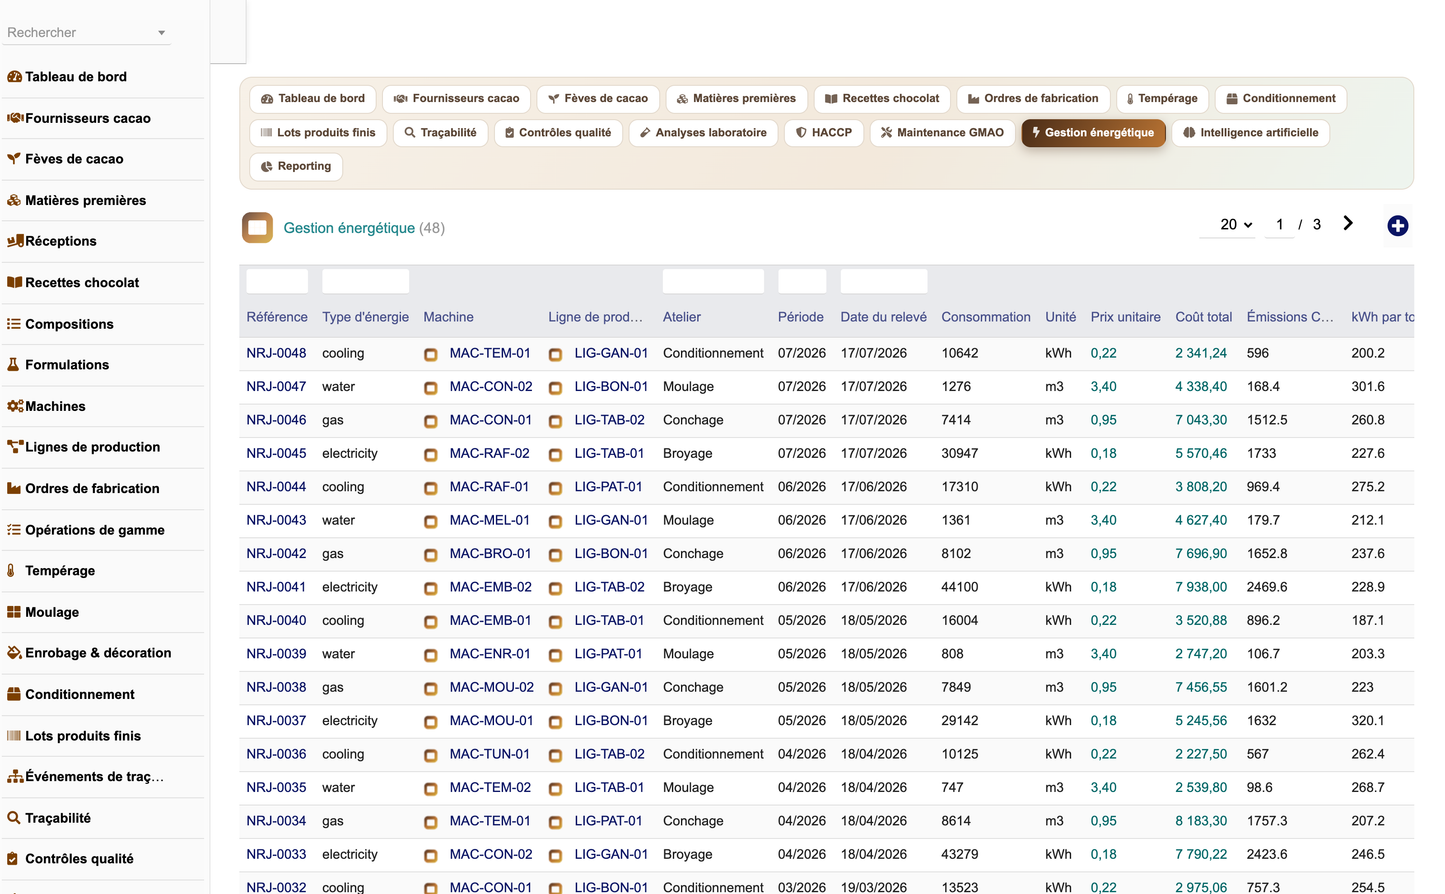Click the Tempérage thermometer icon in sidebar

[11, 570]
